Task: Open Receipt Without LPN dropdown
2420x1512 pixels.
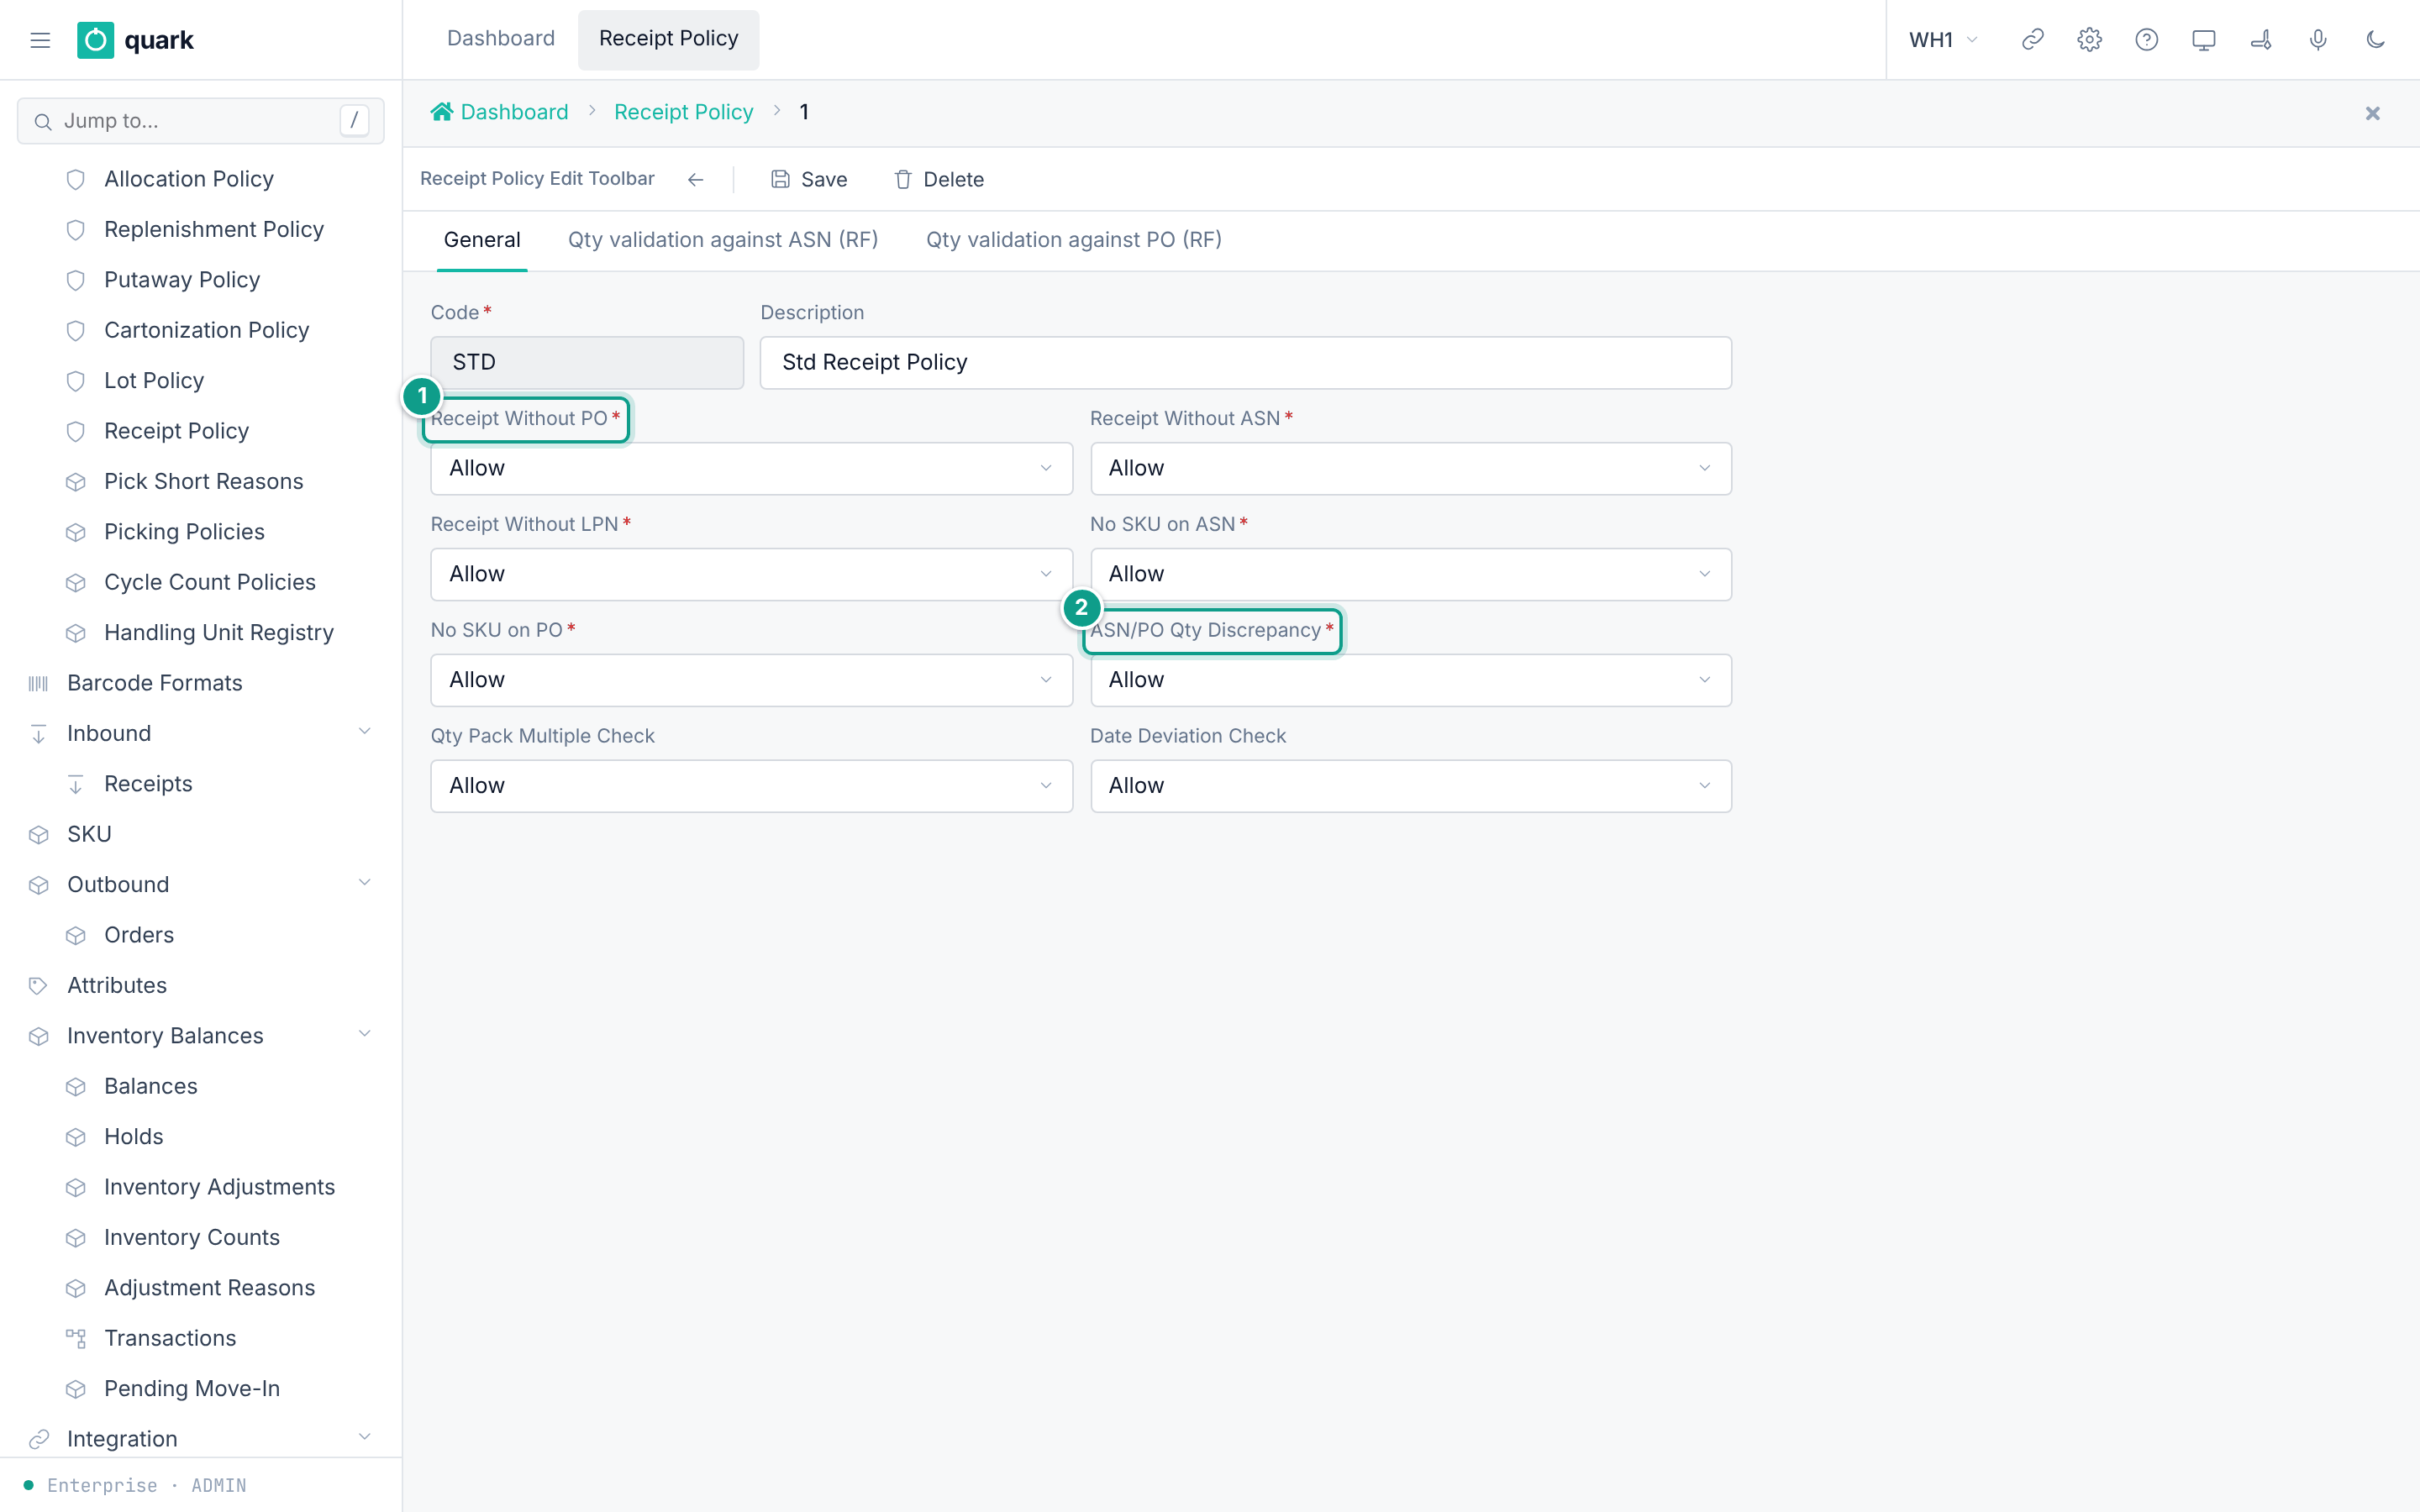Action: tap(751, 574)
